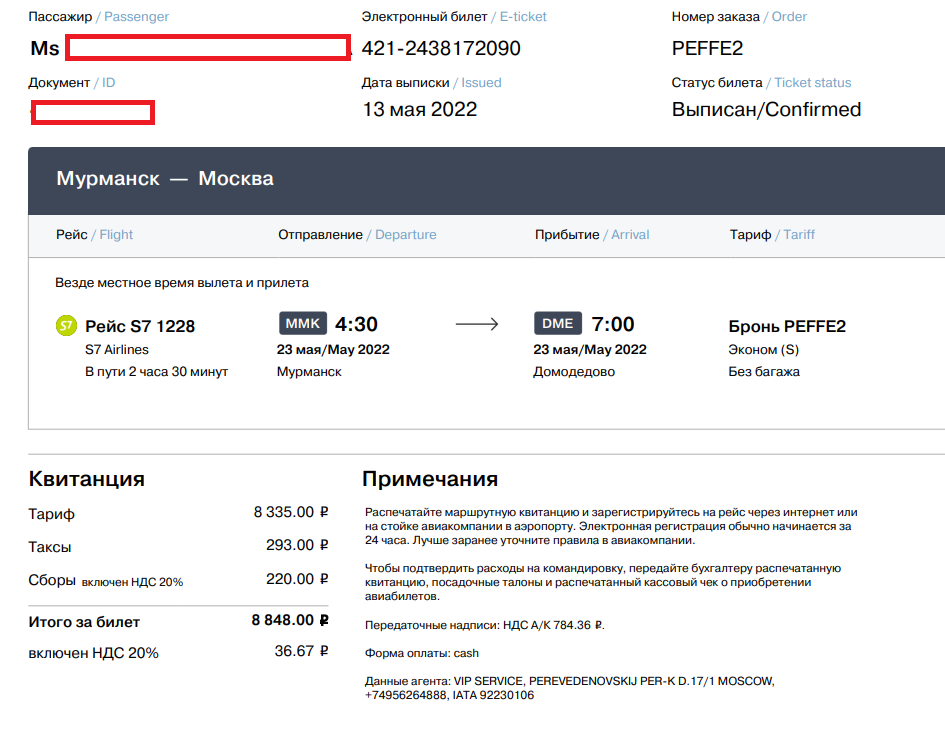Click the arrow between departure and arrival

pyautogui.click(x=477, y=324)
